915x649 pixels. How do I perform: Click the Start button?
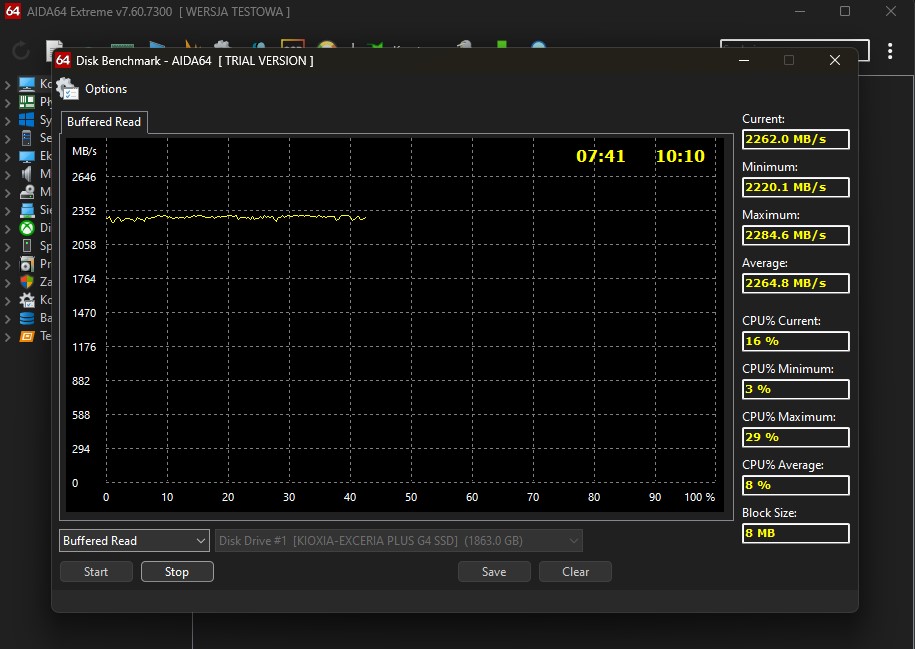(96, 572)
